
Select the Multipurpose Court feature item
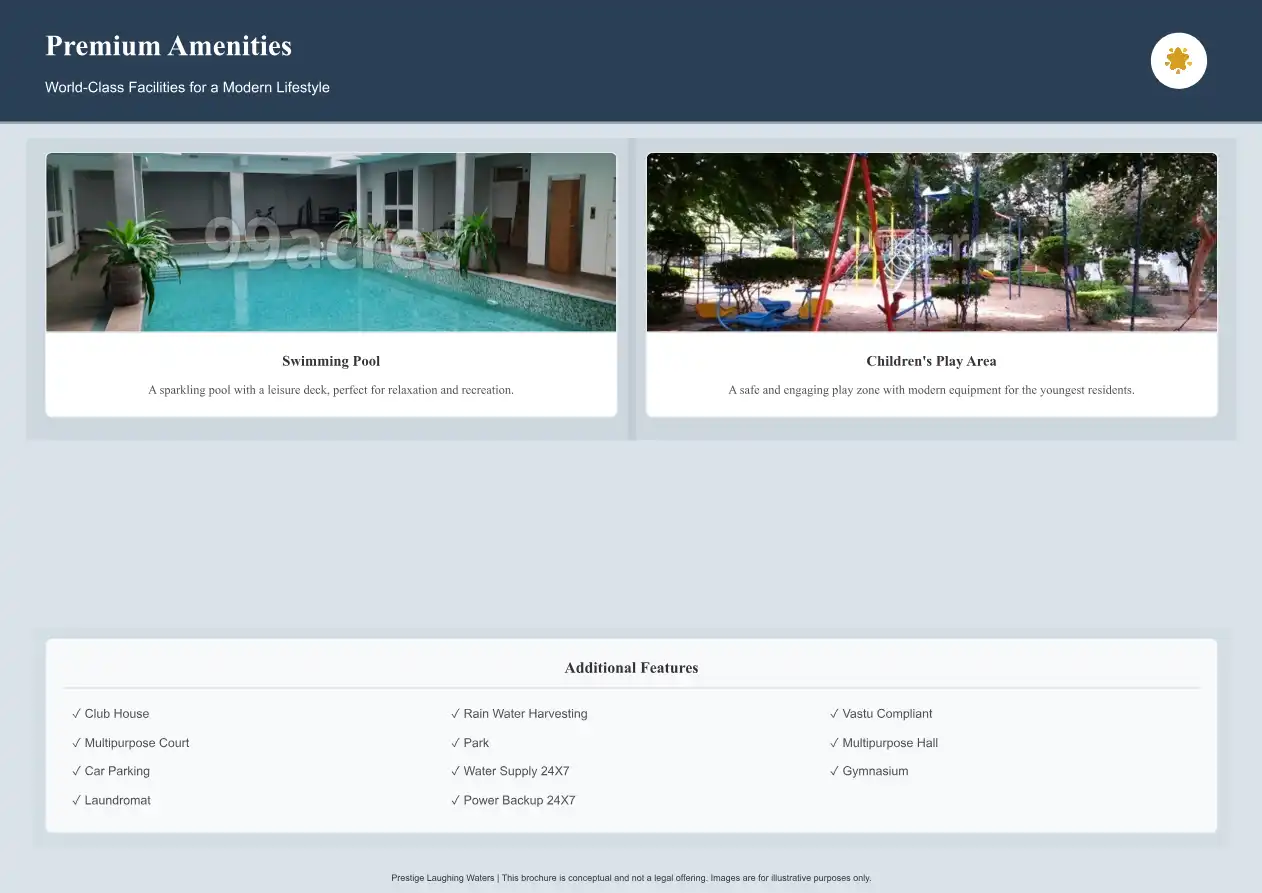point(136,743)
